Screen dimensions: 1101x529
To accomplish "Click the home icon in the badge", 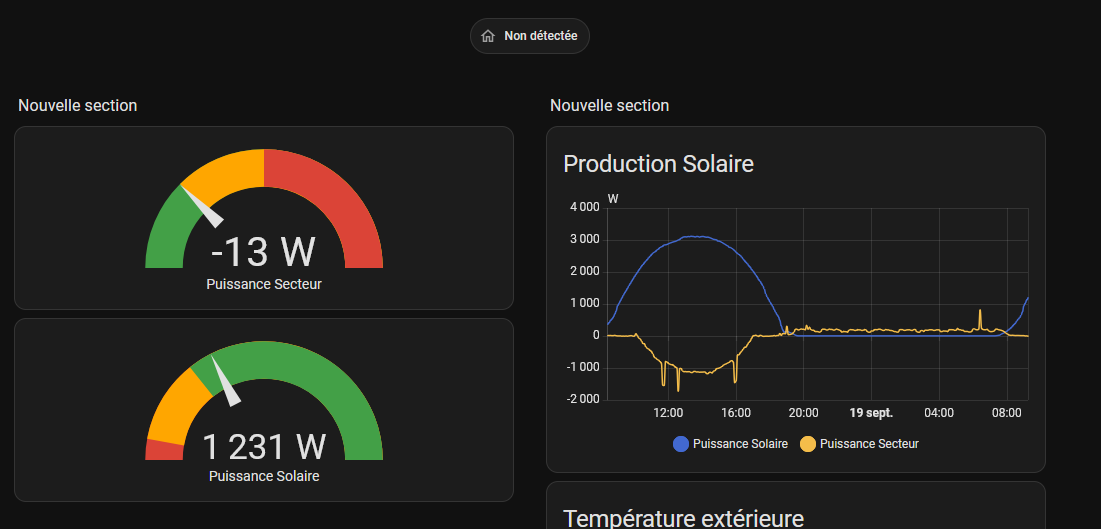I will tap(488, 36).
